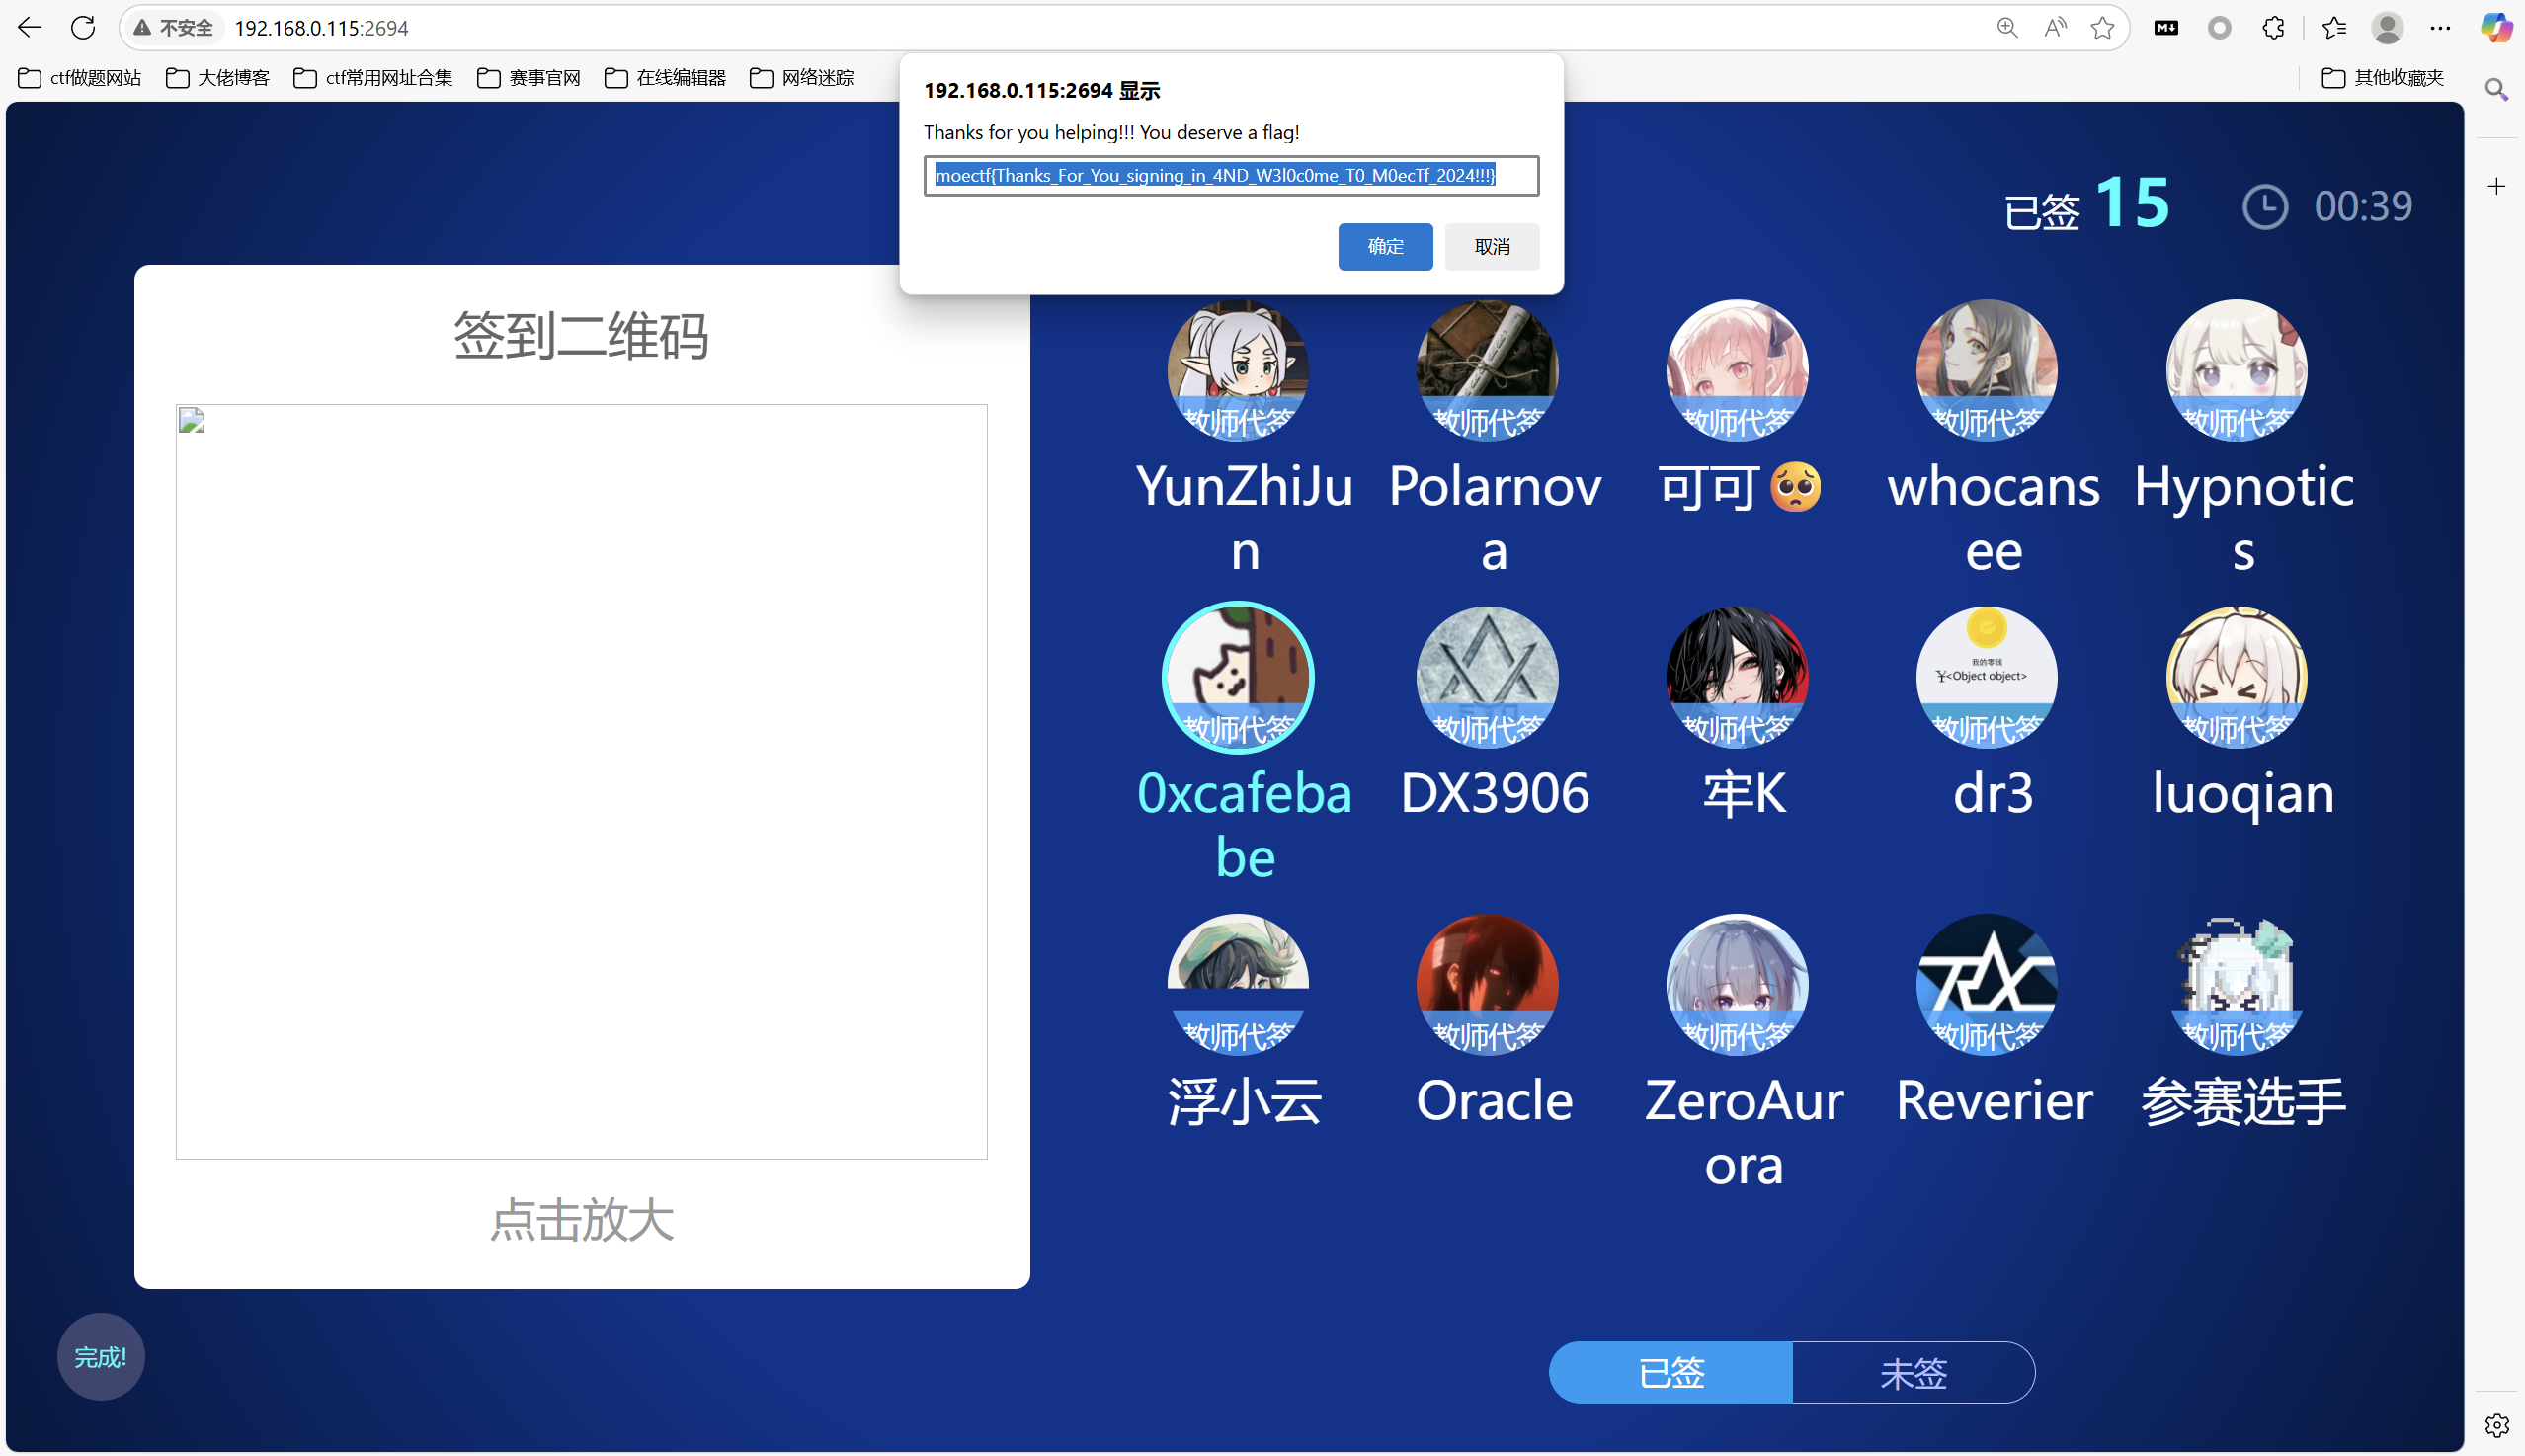
Task: Open the 赛事官网 bookmark folder
Action: coord(529,78)
